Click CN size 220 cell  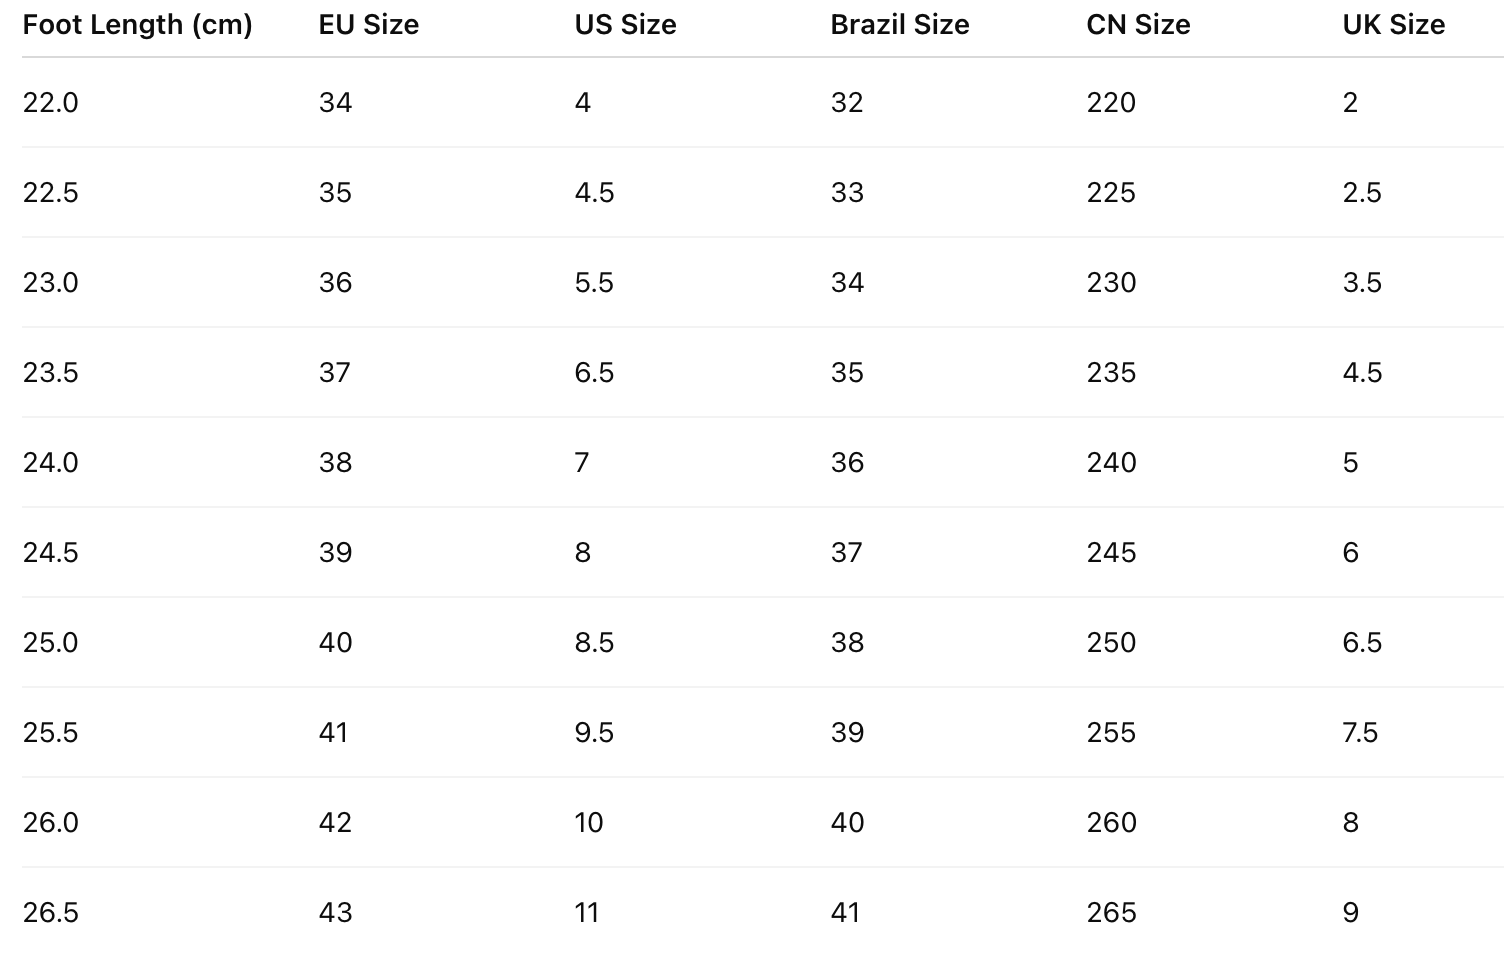1111,103
